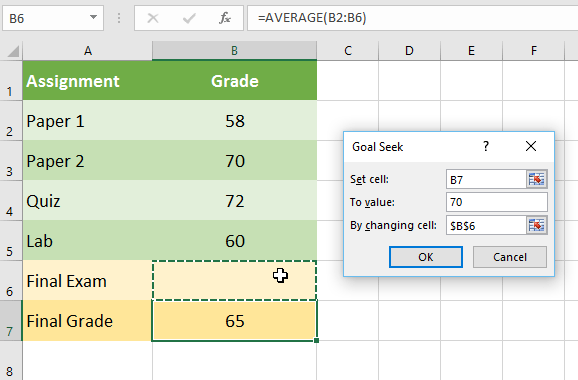The height and width of the screenshot is (380, 578).
Task: Click the fill handle at B7 corner
Action: point(317,341)
